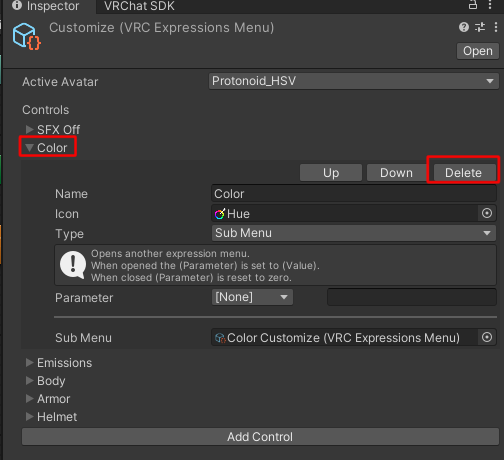The width and height of the screenshot is (504, 460).
Task: Open Inspector tab options kebab menu
Action: pos(490,5)
